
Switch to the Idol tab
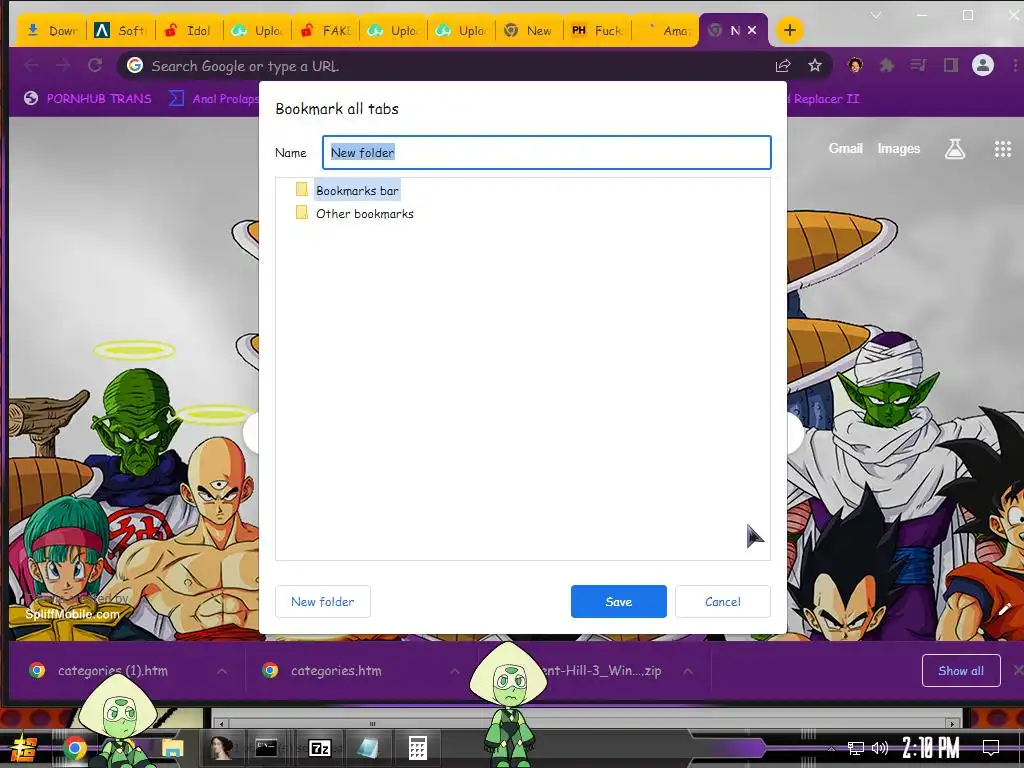point(189,31)
